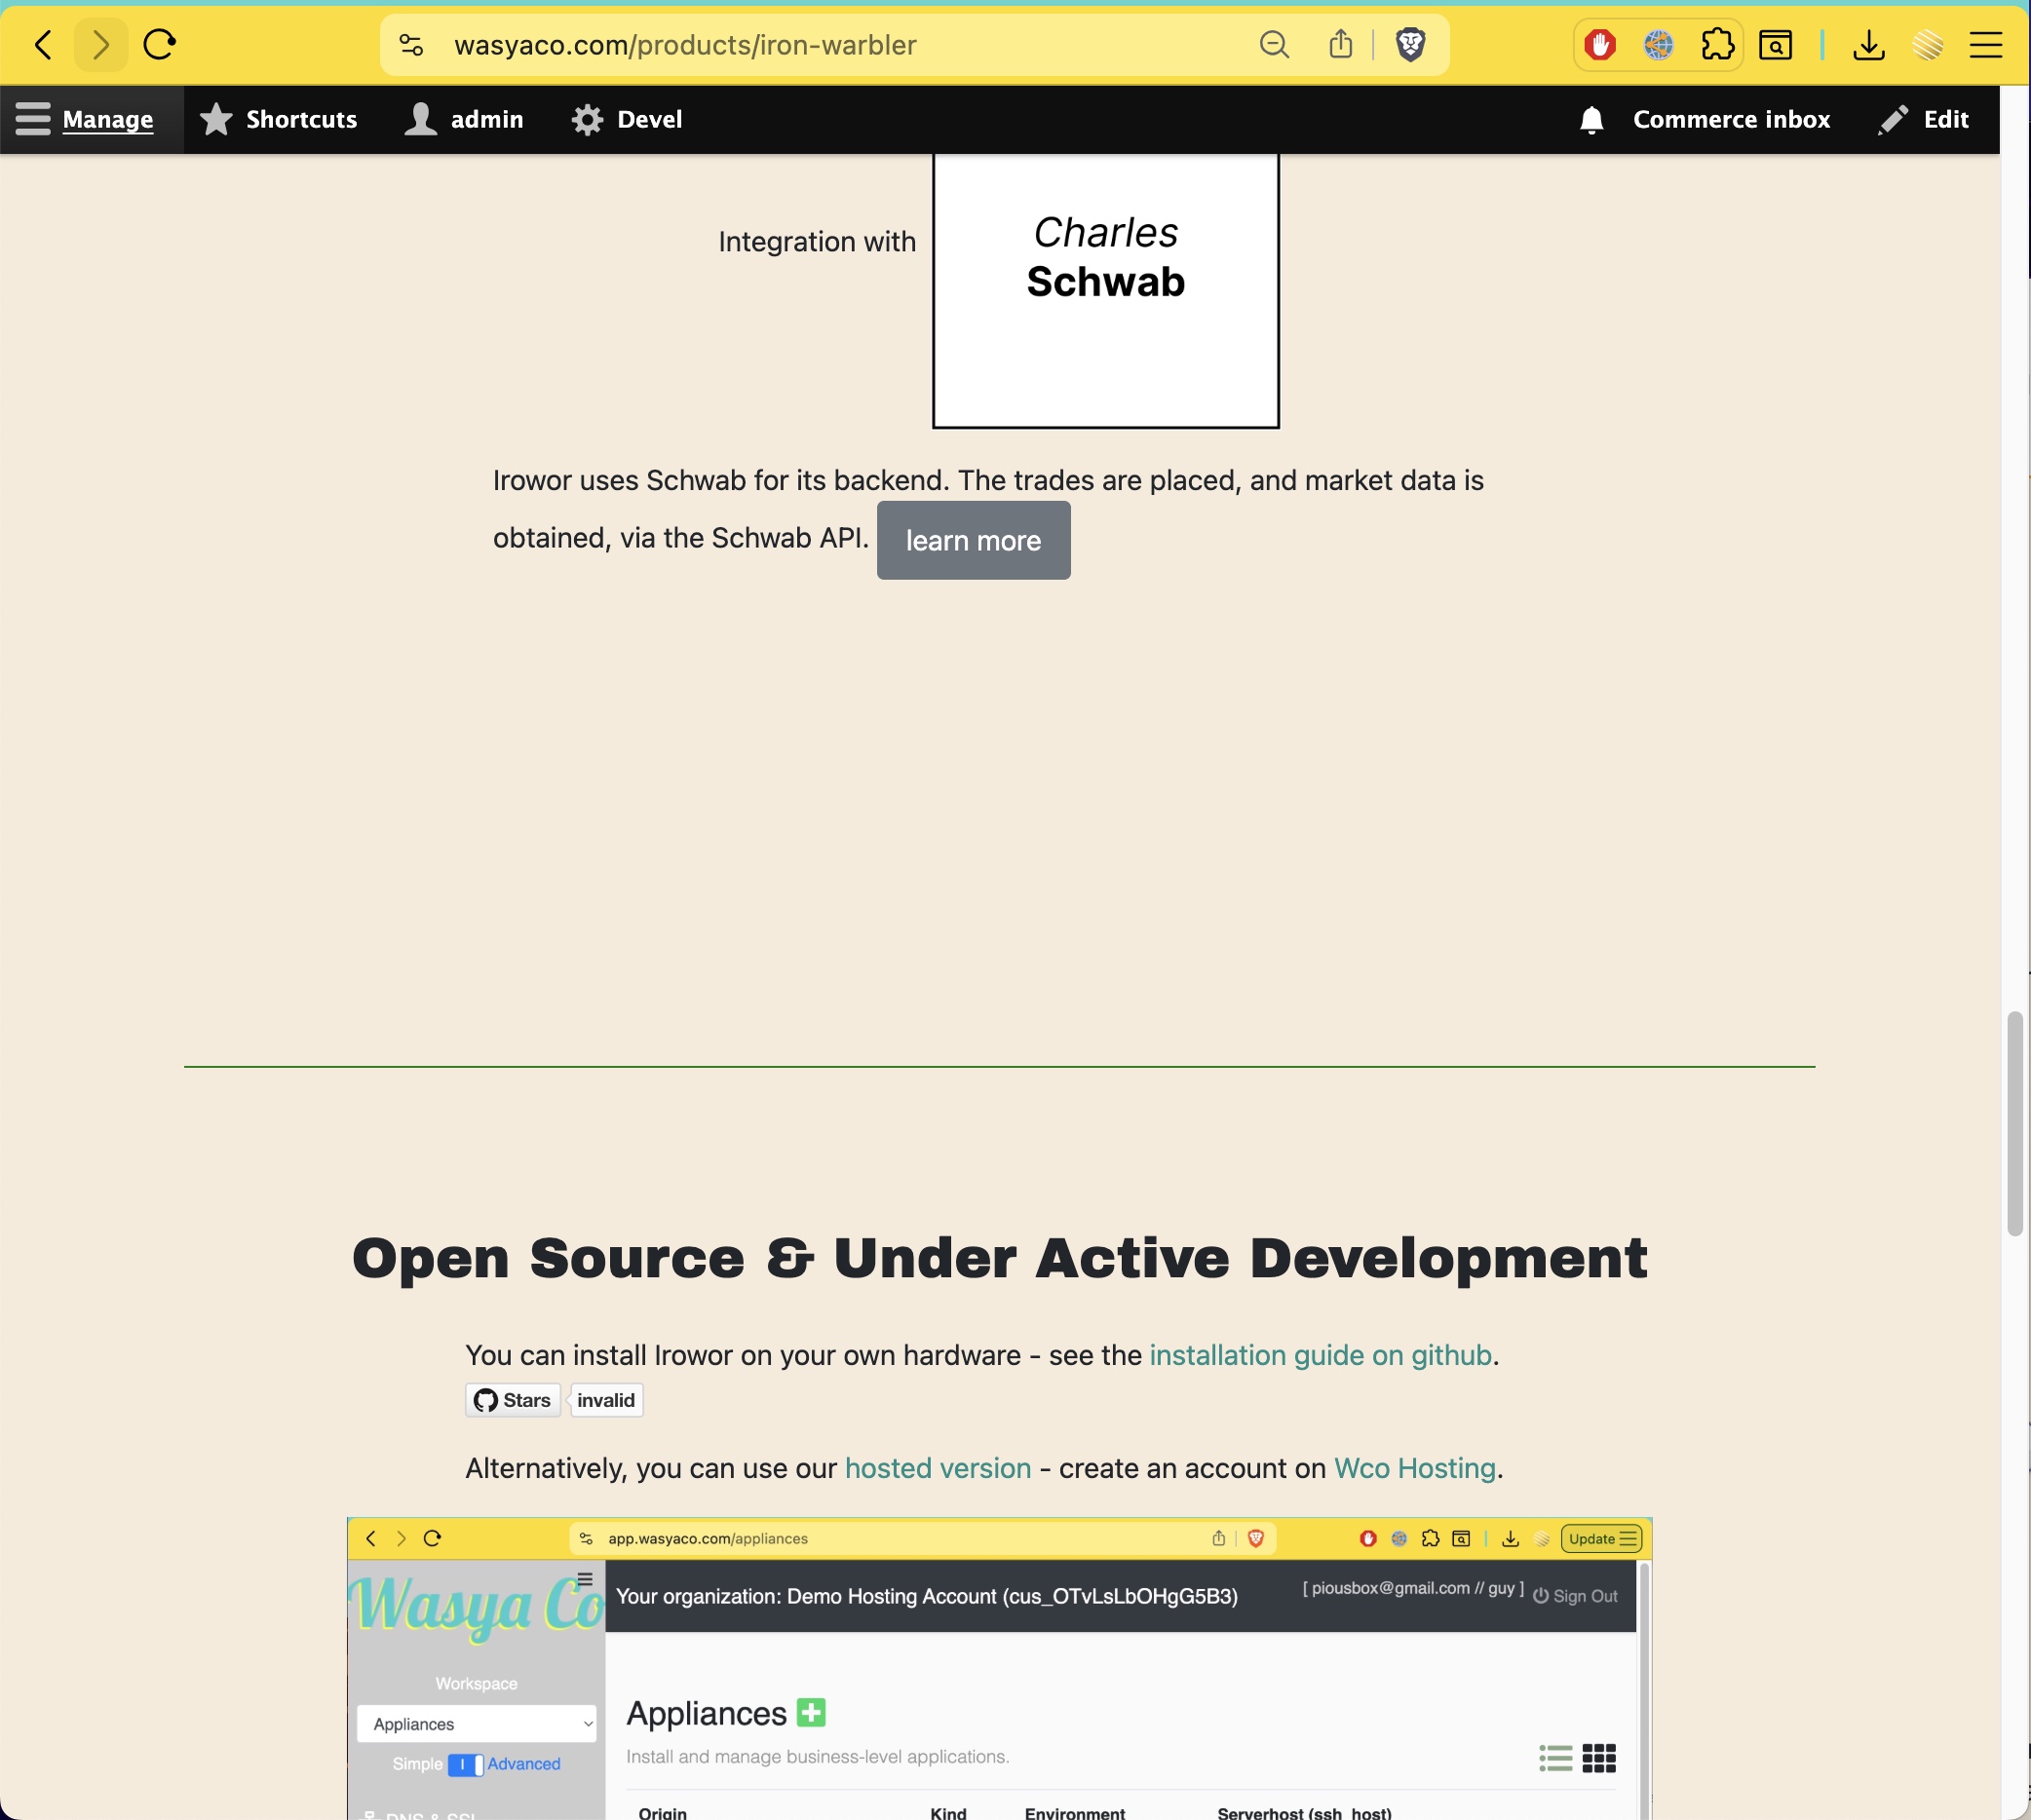The image size is (2031, 1820).
Task: Click the green plus icon next to Appliances
Action: click(x=810, y=1712)
